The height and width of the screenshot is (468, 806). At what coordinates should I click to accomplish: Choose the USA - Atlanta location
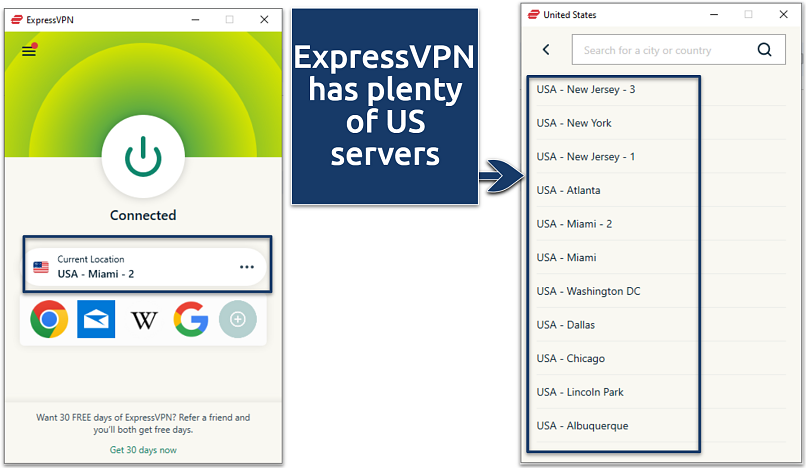pyautogui.click(x=568, y=190)
